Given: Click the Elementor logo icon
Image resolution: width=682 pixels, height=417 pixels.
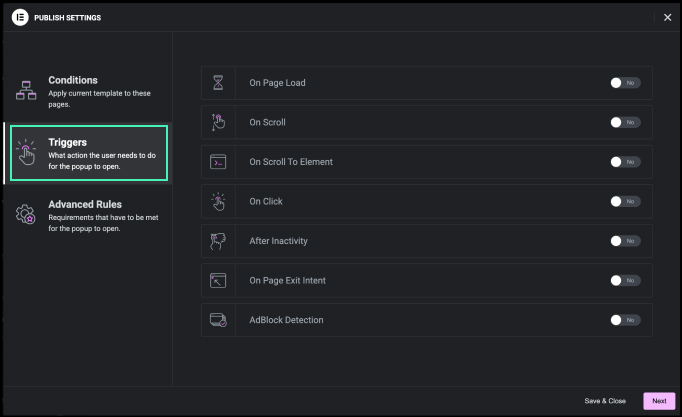Looking at the screenshot, I should tap(19, 17).
